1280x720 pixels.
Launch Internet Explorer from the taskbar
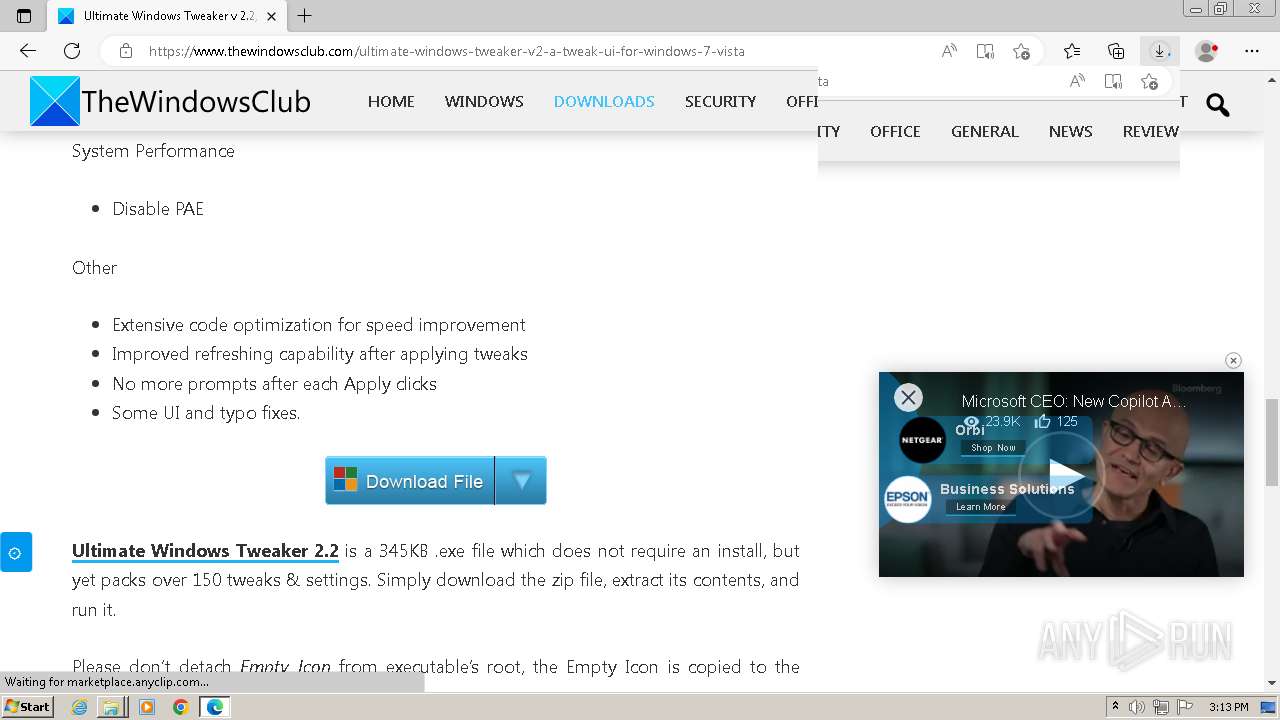pos(79,707)
